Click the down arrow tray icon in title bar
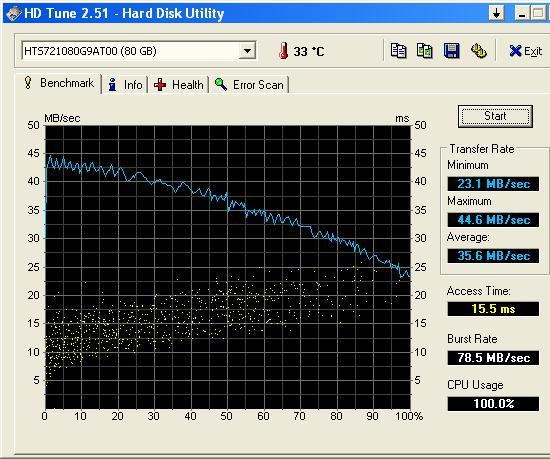550x459 pixels. 496,13
